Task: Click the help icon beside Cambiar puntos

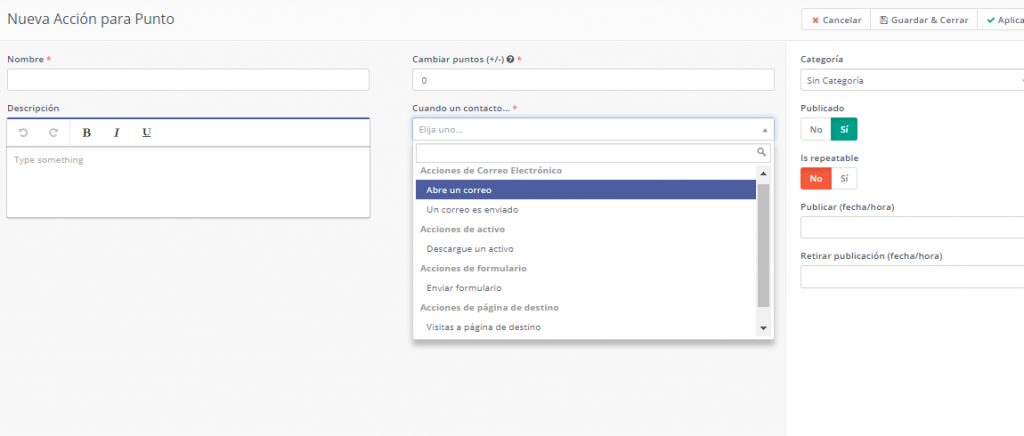Action: pos(510,60)
